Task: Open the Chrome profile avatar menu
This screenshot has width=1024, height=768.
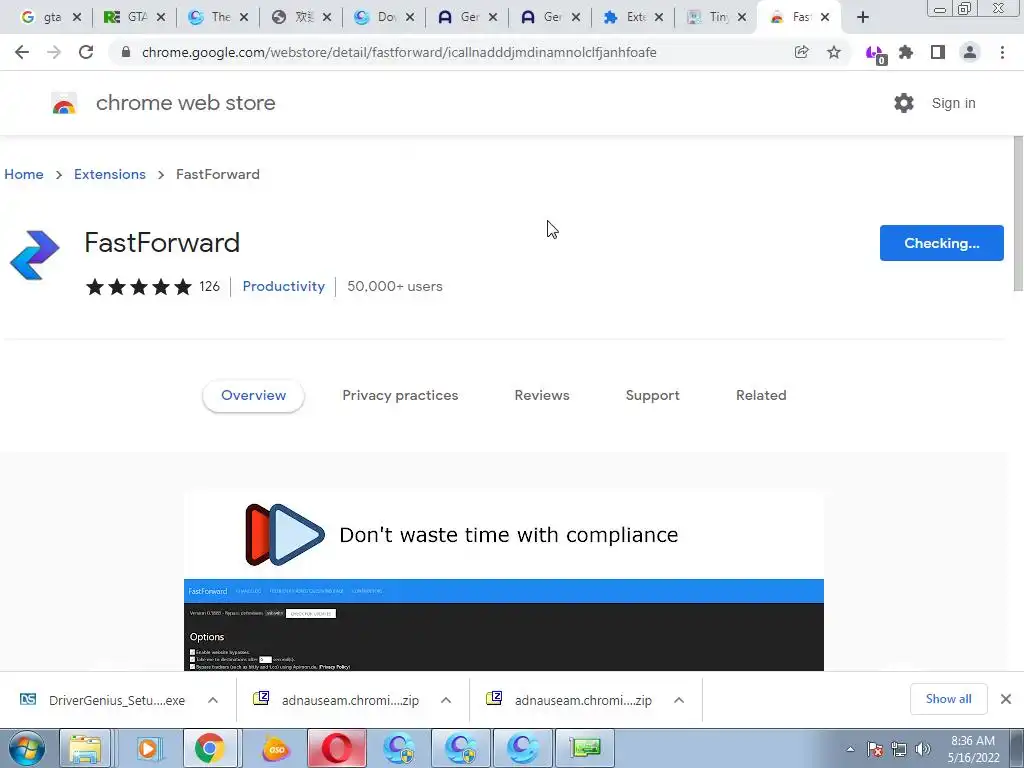Action: click(970, 52)
